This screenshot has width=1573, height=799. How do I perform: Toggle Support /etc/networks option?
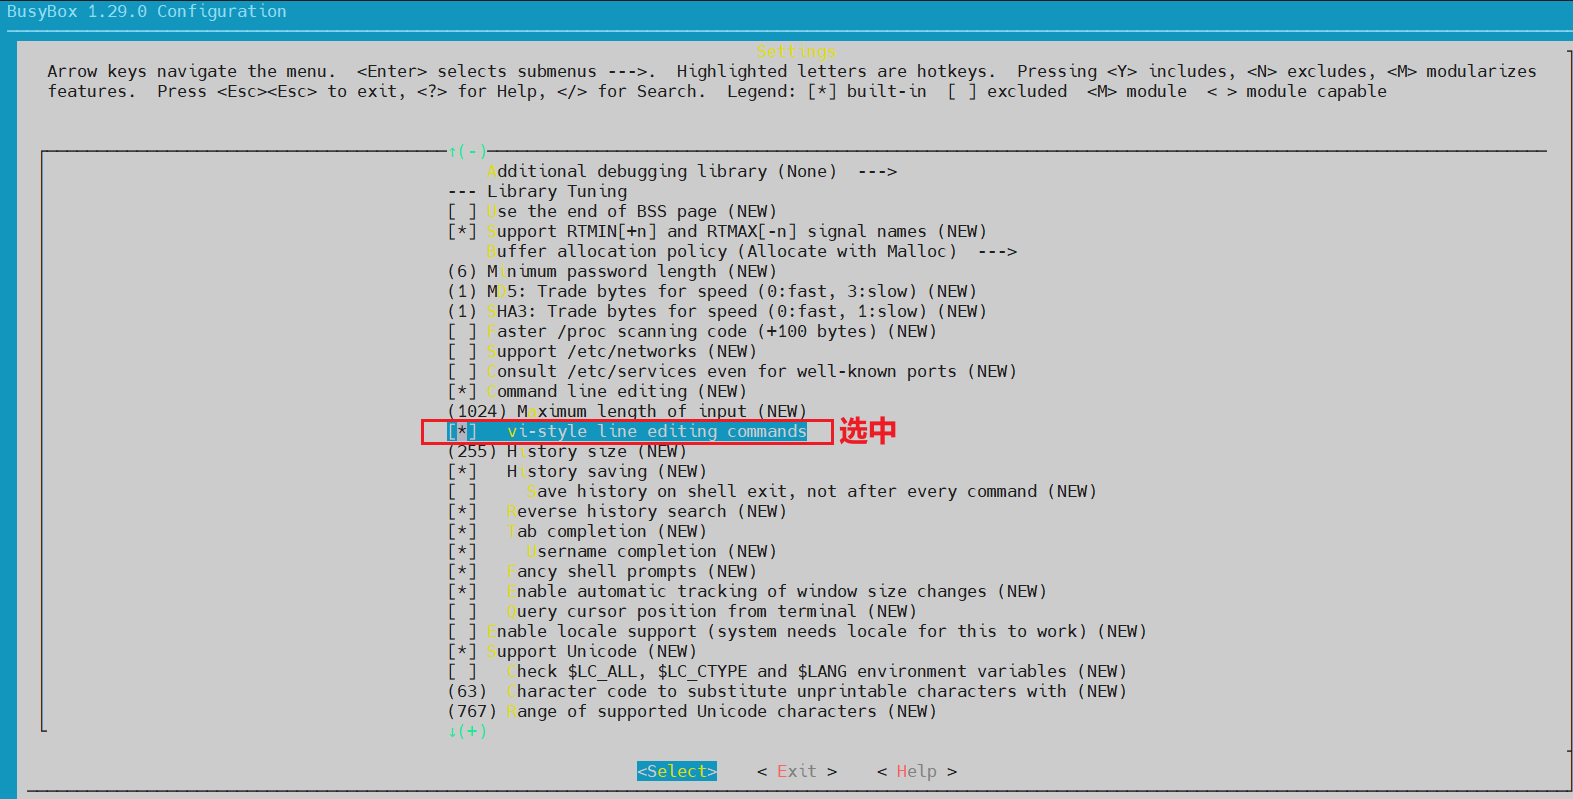(602, 351)
